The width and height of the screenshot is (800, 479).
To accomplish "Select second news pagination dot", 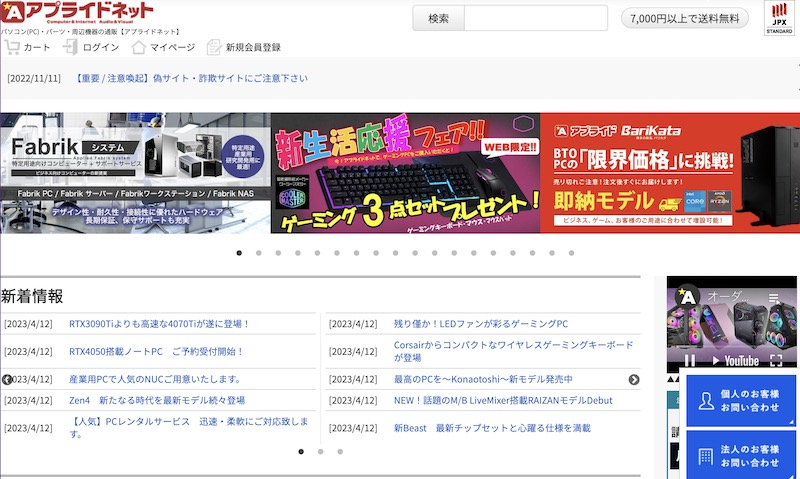I will pyautogui.click(x=320, y=451).
